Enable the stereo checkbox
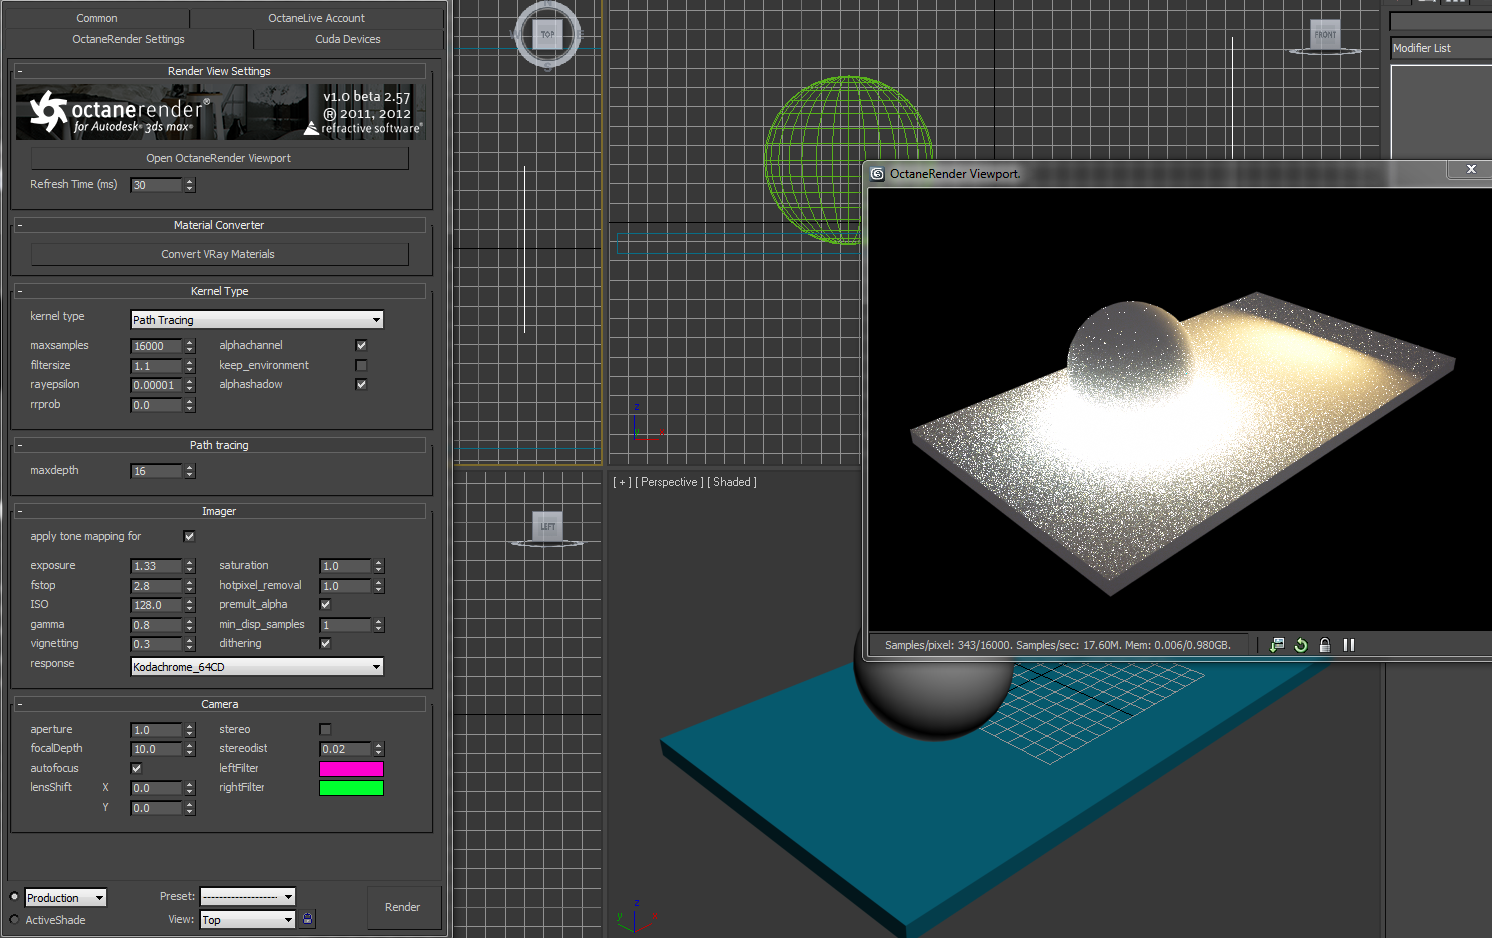Image resolution: width=1492 pixels, height=938 pixels. point(325,729)
